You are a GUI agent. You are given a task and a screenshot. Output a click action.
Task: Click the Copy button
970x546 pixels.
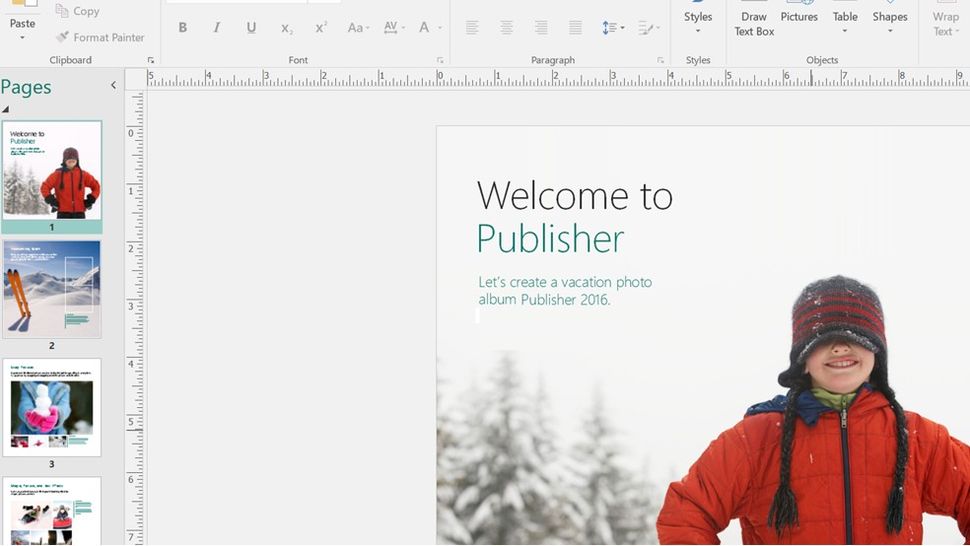tap(77, 11)
